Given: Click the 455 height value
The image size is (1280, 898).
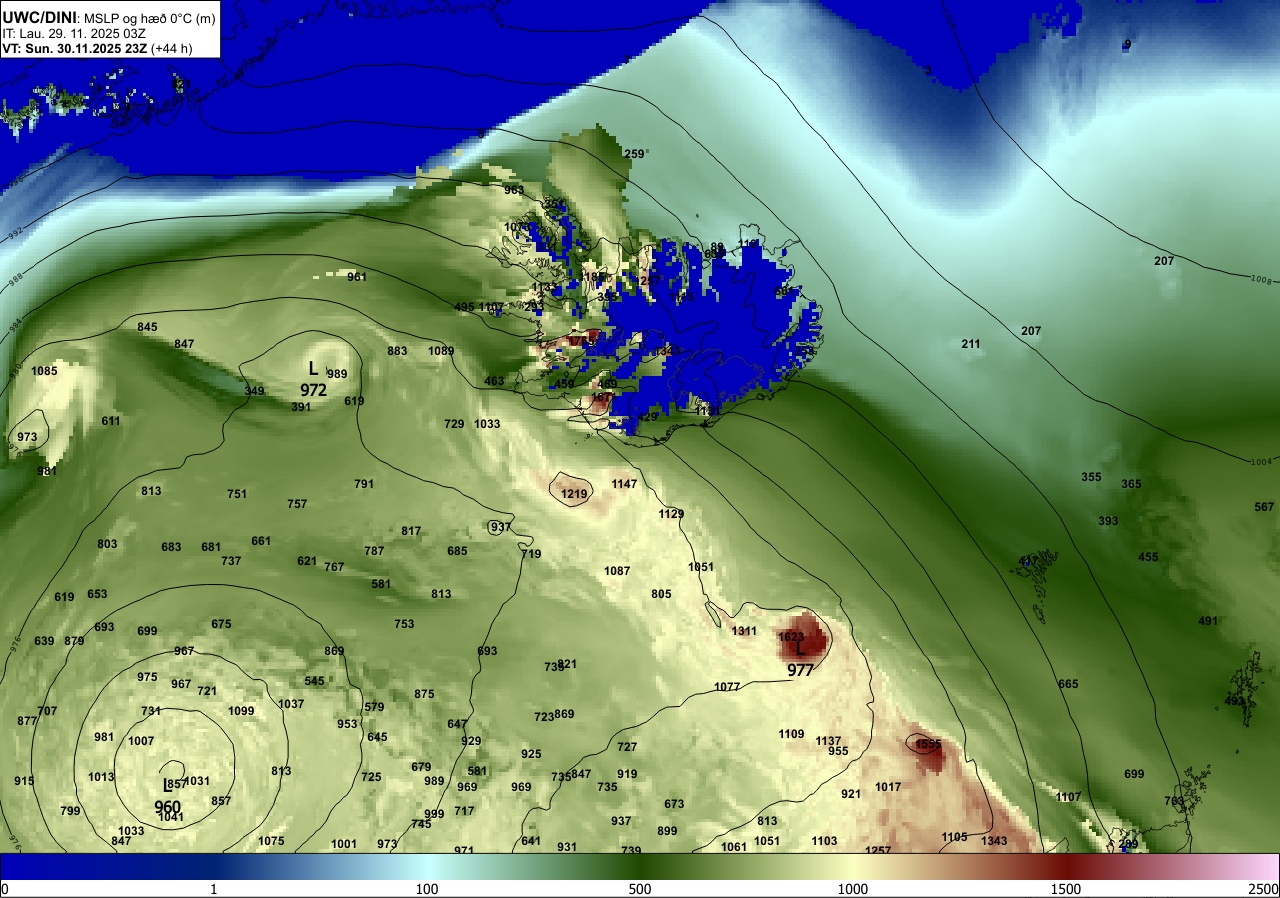Looking at the screenshot, I should coord(1148,557).
